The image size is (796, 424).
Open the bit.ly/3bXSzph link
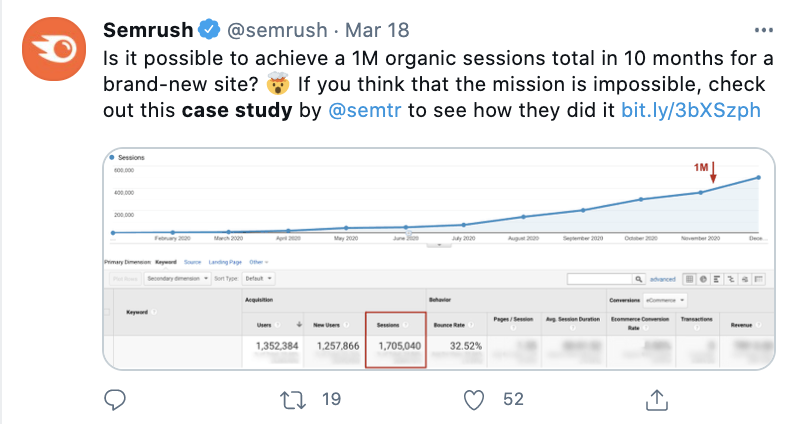point(691,110)
